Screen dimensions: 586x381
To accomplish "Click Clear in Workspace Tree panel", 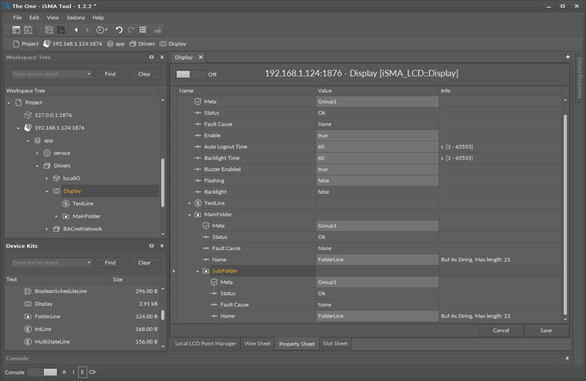I will pyautogui.click(x=144, y=74).
